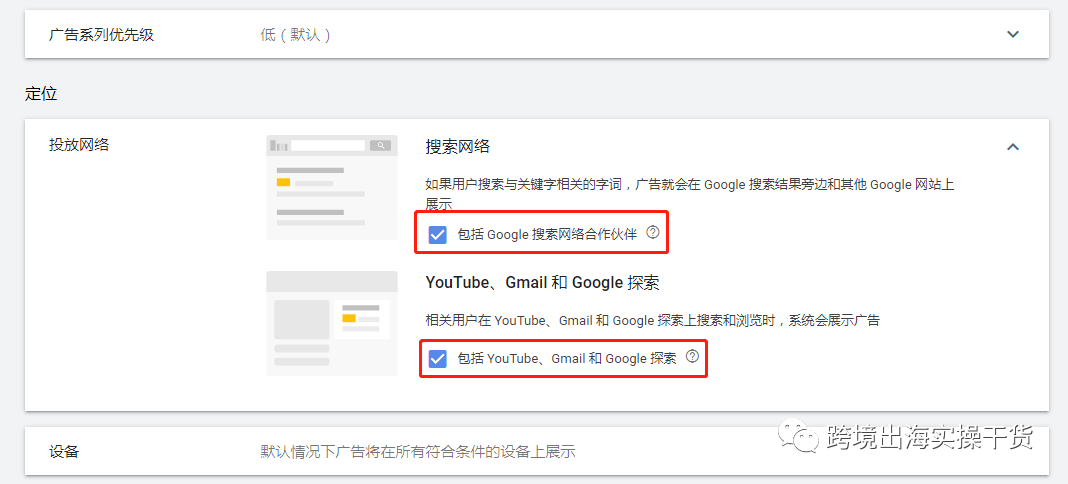Click the 投放网络 label
This screenshot has width=1068, height=484.
point(79,144)
